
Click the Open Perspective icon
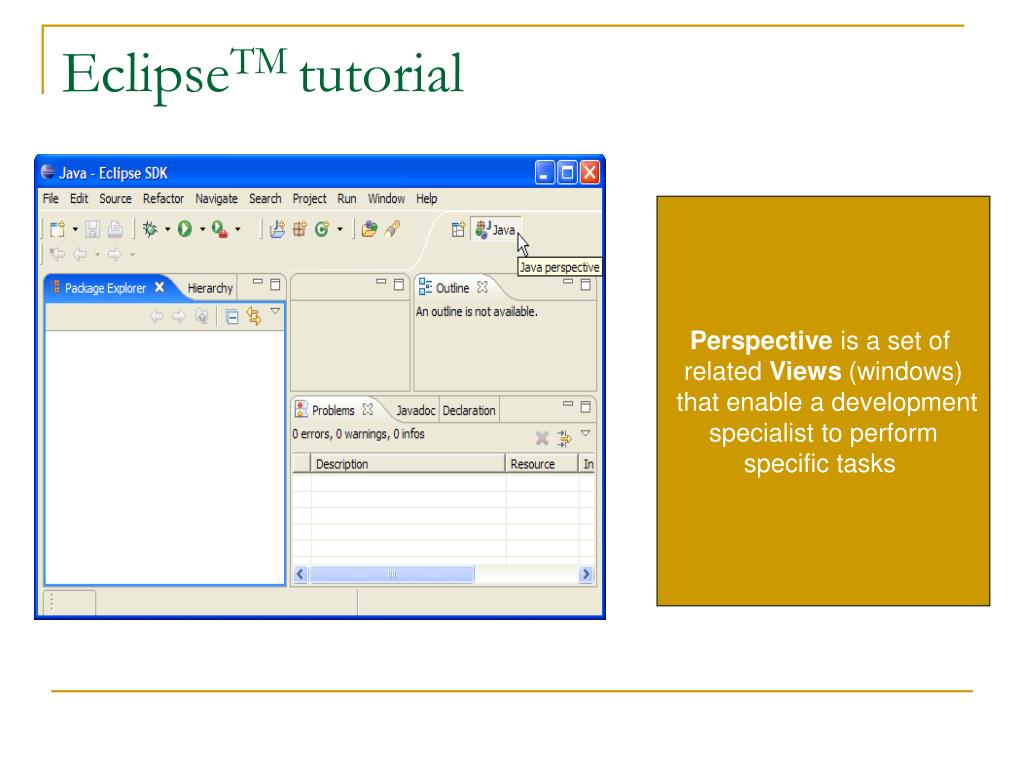coord(458,229)
